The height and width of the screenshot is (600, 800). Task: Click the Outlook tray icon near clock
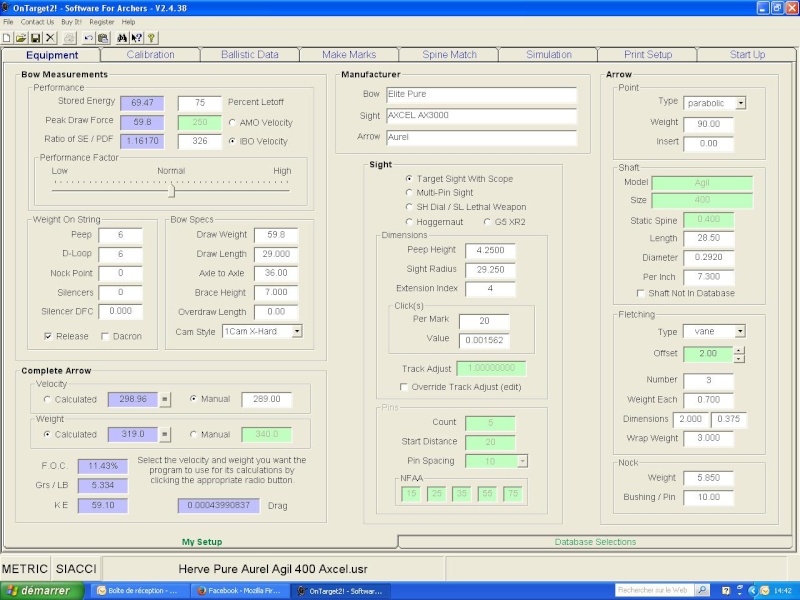tap(764, 591)
